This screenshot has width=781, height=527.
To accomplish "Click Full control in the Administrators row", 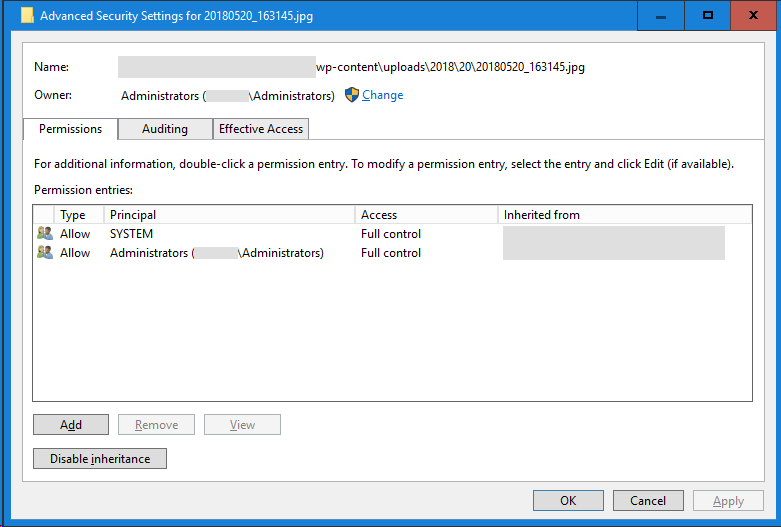I will tap(391, 253).
